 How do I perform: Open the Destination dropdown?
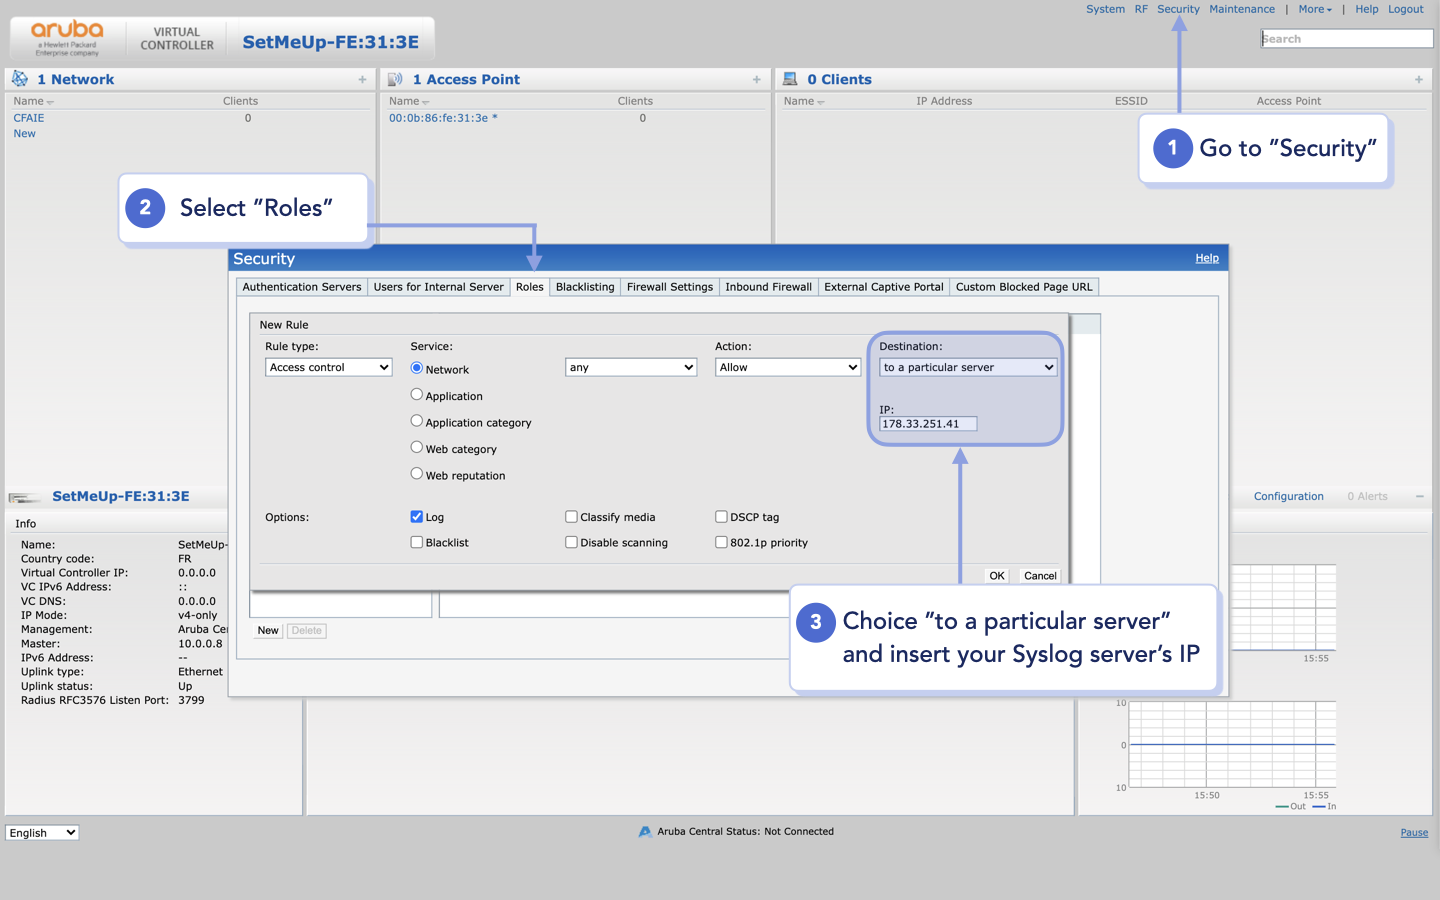(966, 367)
